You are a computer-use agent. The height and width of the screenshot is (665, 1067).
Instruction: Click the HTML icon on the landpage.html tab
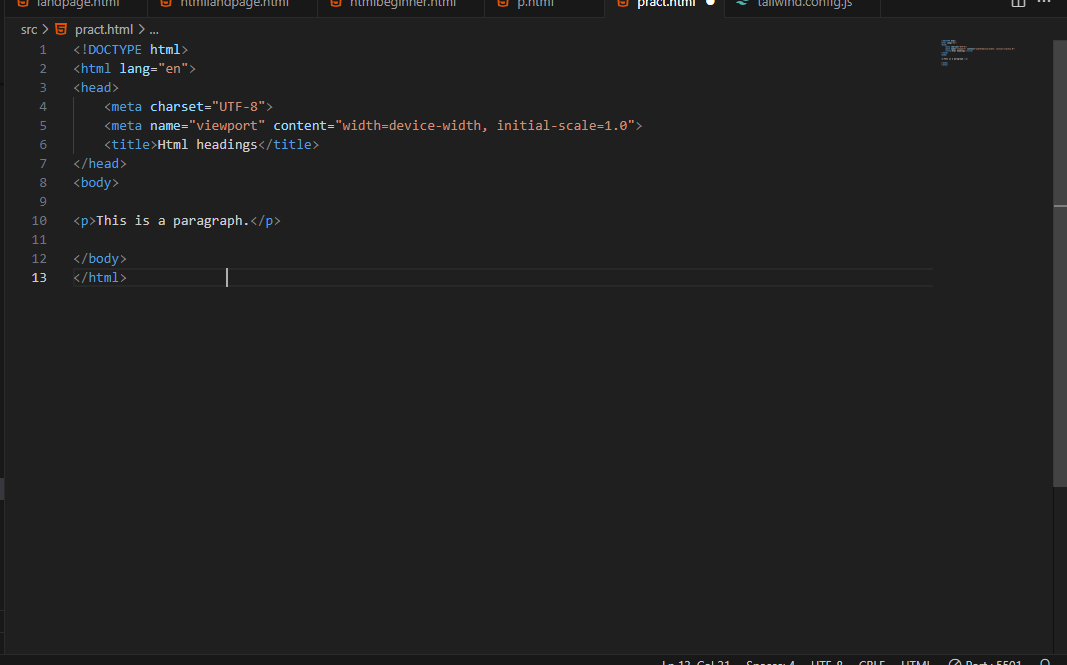pyautogui.click(x=23, y=3)
